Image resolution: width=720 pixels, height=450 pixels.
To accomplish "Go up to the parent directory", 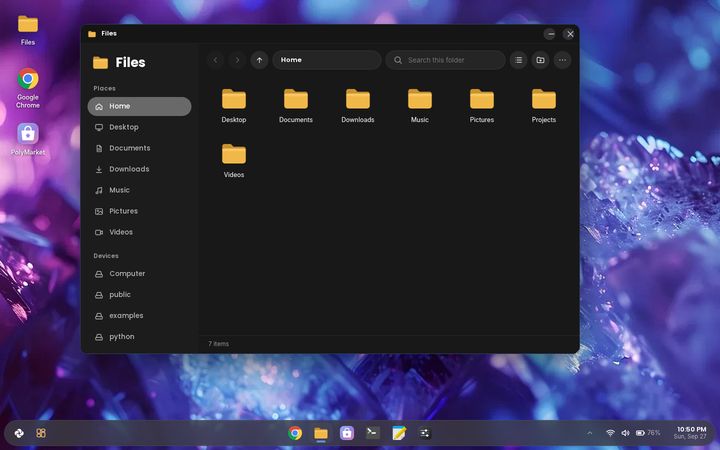I will tap(259, 60).
